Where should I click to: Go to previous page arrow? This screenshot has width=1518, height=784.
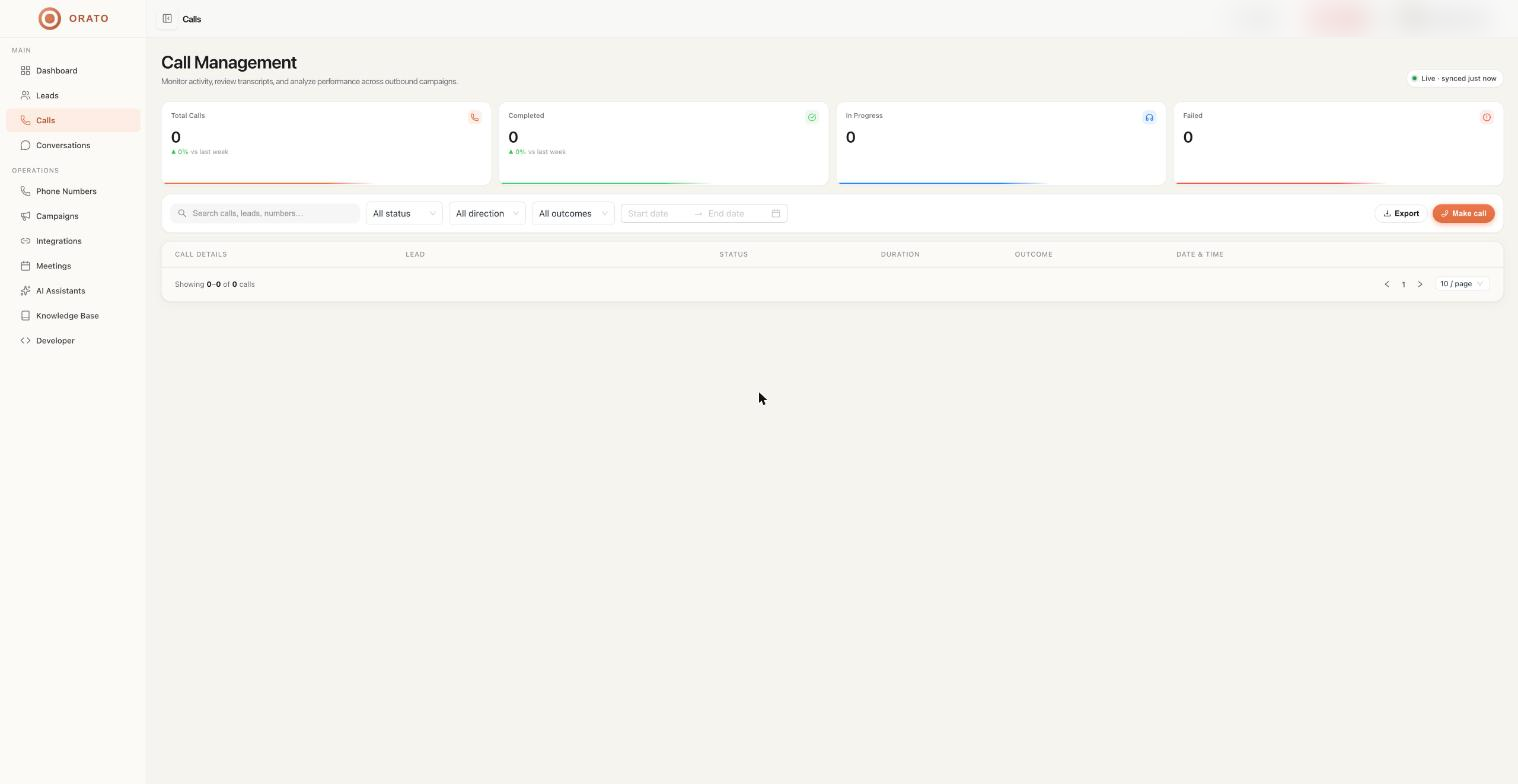[1387, 284]
